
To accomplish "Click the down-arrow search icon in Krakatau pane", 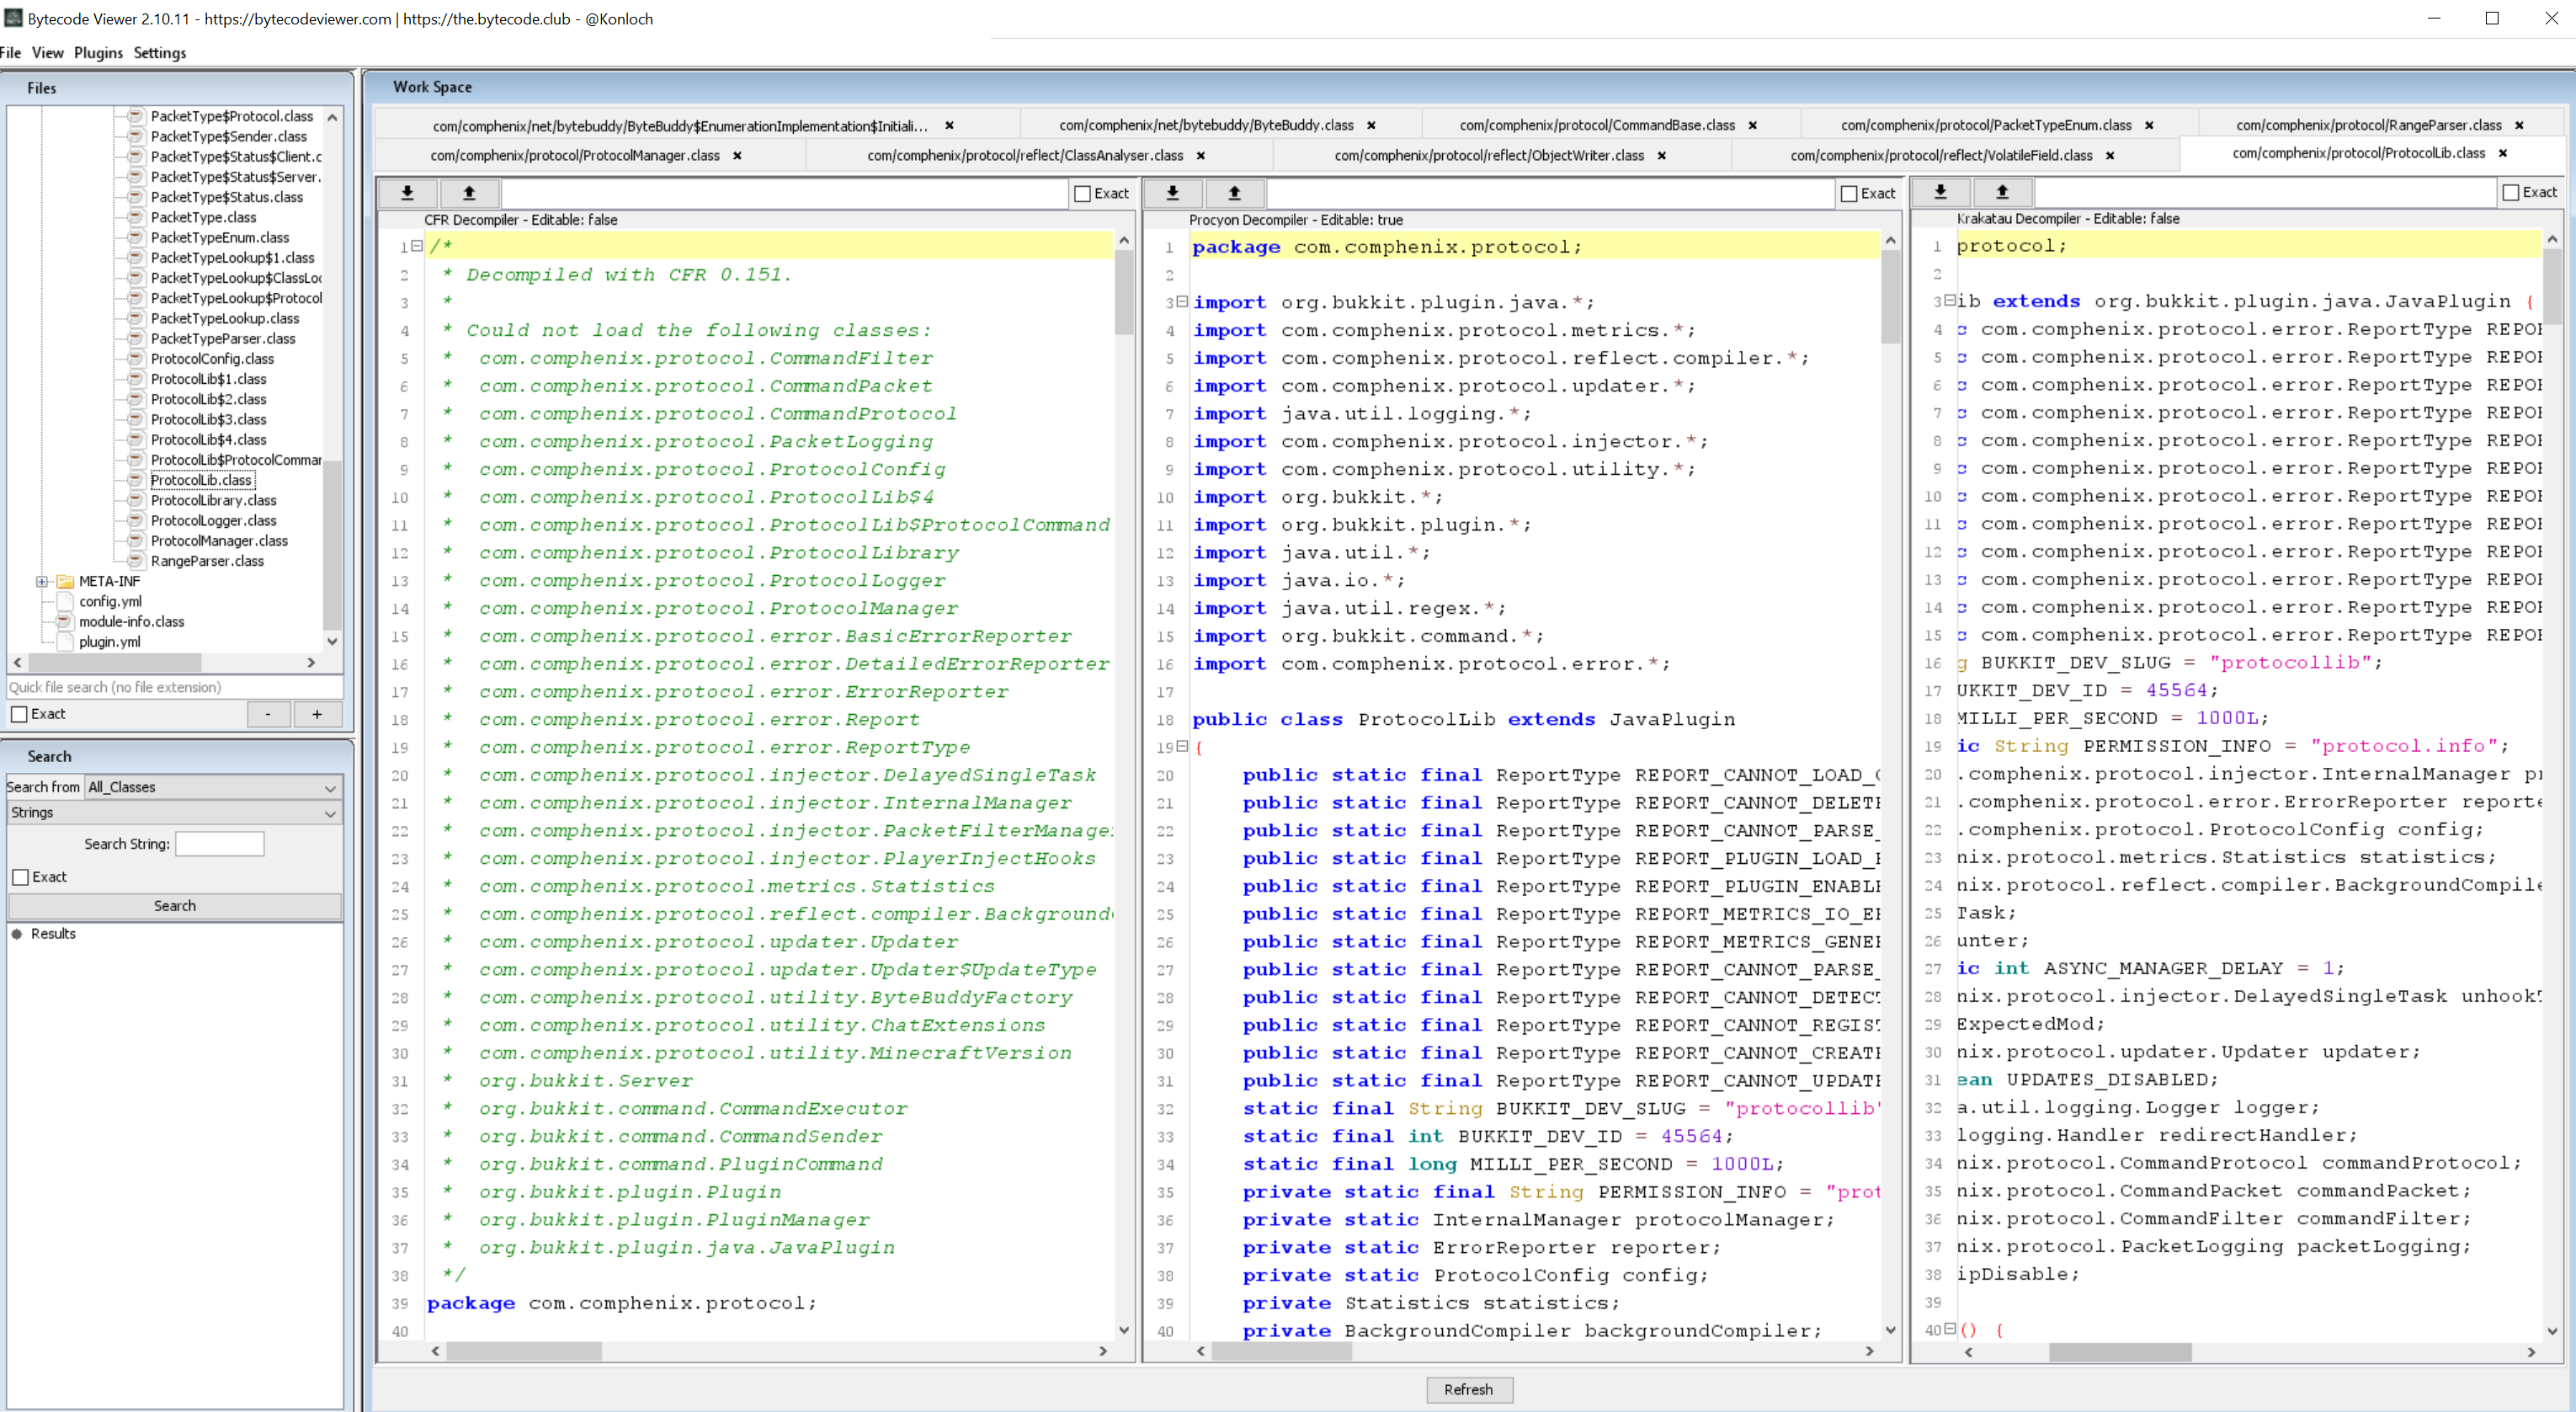I will [1941, 192].
